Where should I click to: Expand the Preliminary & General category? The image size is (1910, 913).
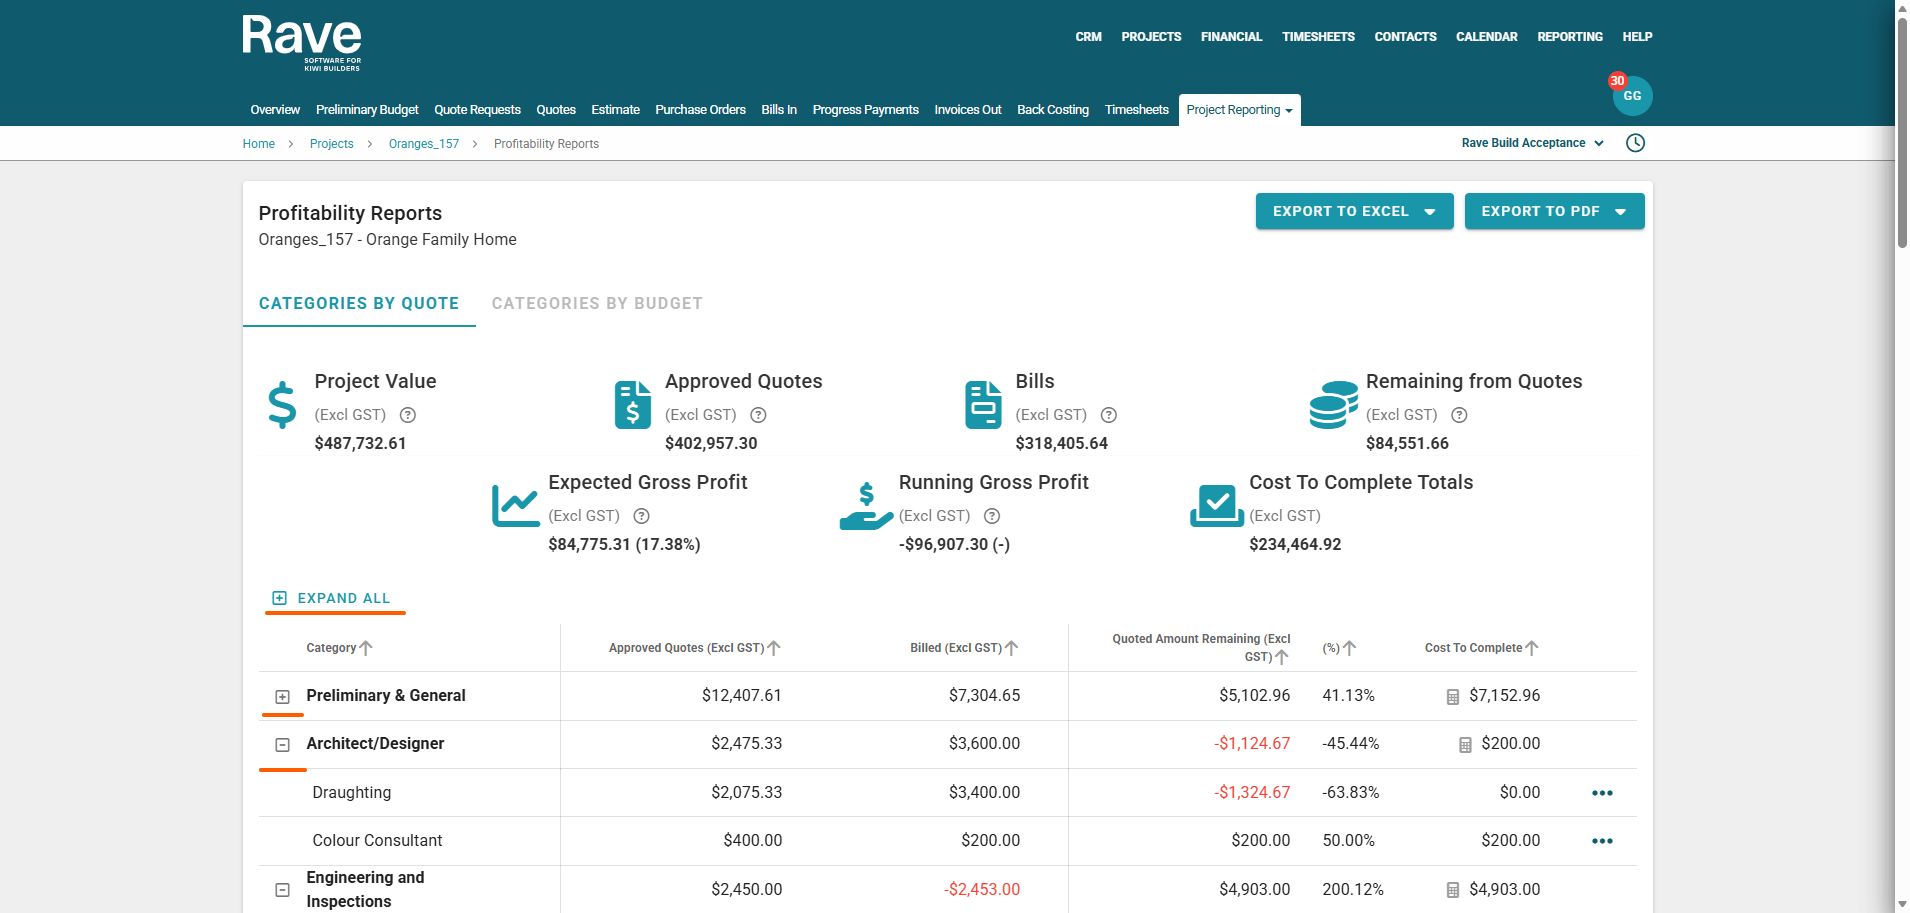click(x=283, y=697)
